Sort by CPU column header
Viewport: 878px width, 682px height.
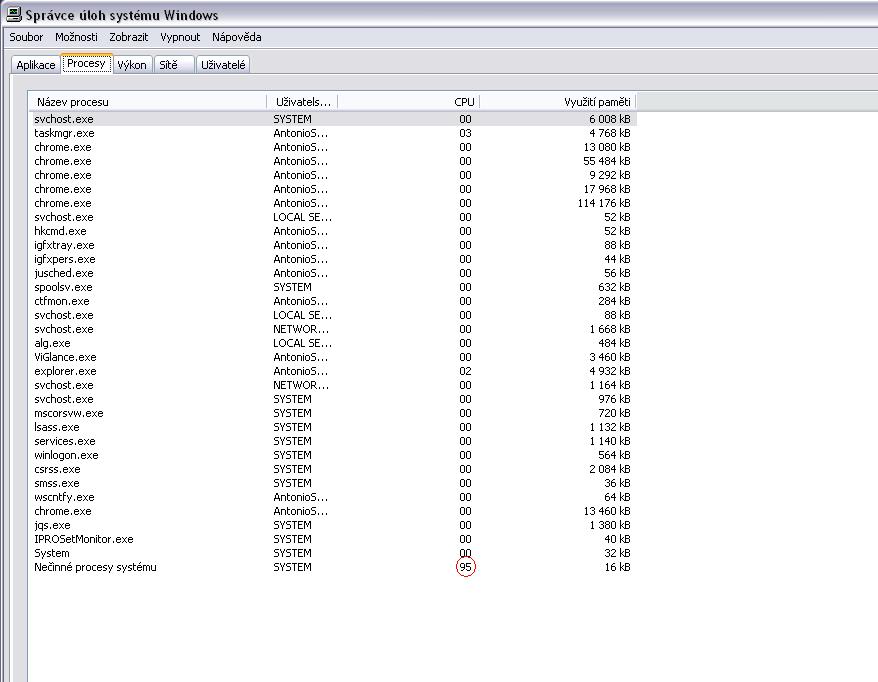pos(409,102)
